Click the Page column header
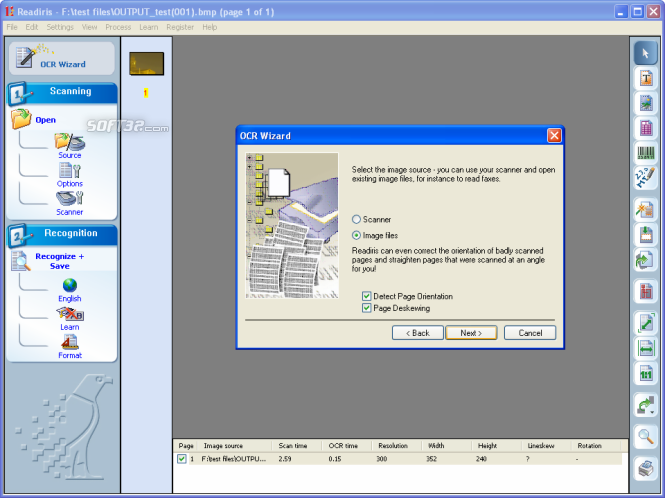The height and width of the screenshot is (498, 665). coord(186,446)
